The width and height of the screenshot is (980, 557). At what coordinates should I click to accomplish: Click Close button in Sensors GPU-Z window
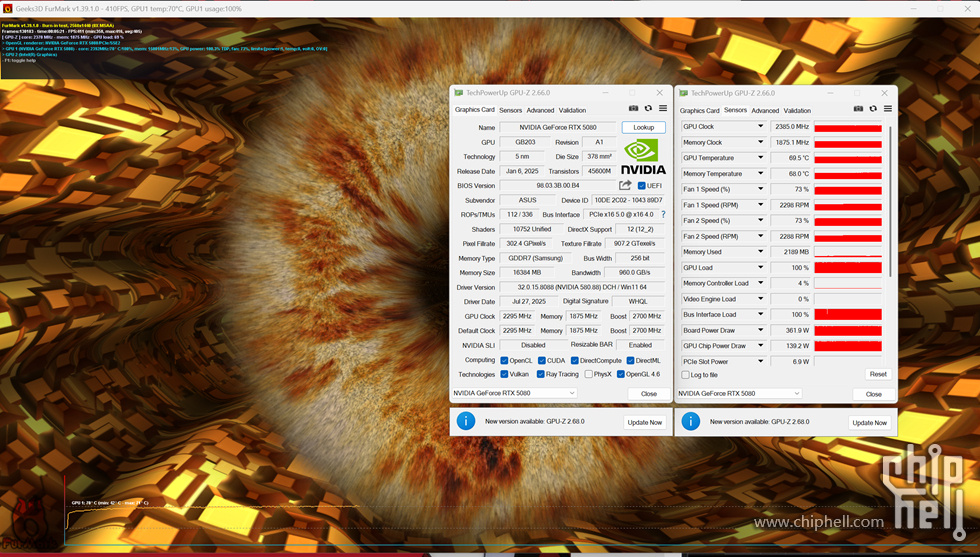pos(874,394)
